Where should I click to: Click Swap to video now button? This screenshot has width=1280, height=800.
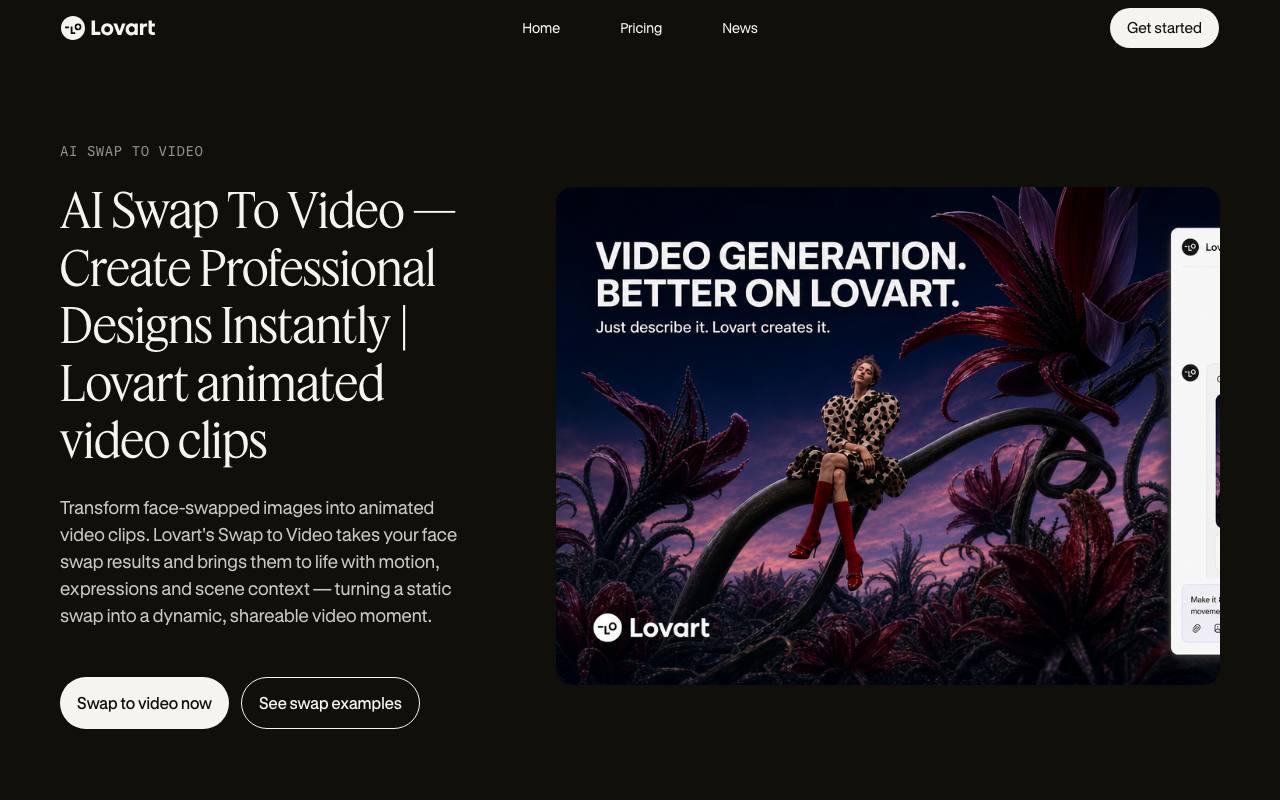coord(144,703)
